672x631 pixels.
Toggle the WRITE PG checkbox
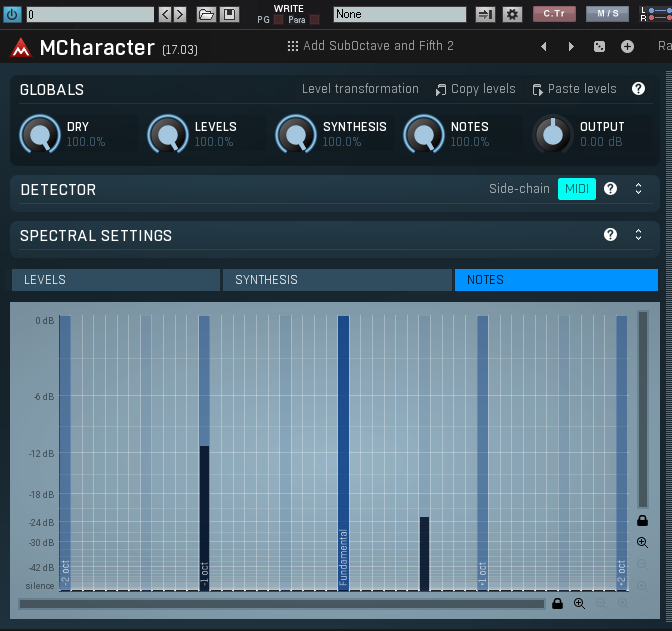[278, 20]
